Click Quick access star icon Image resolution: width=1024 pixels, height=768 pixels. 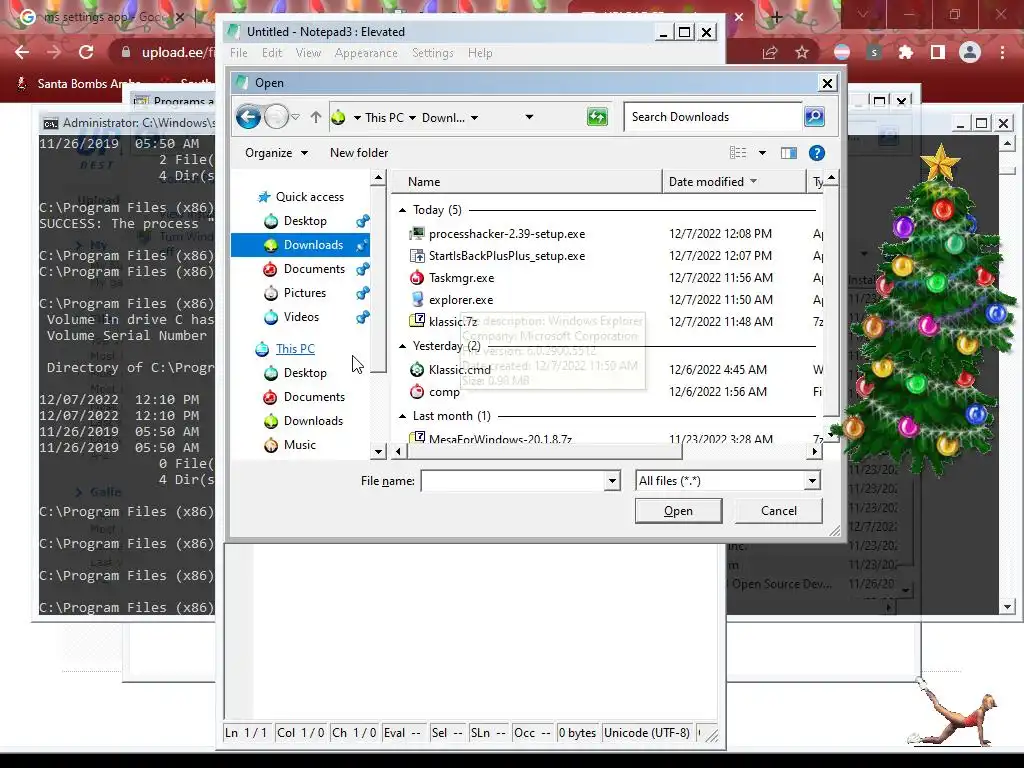pos(264,197)
